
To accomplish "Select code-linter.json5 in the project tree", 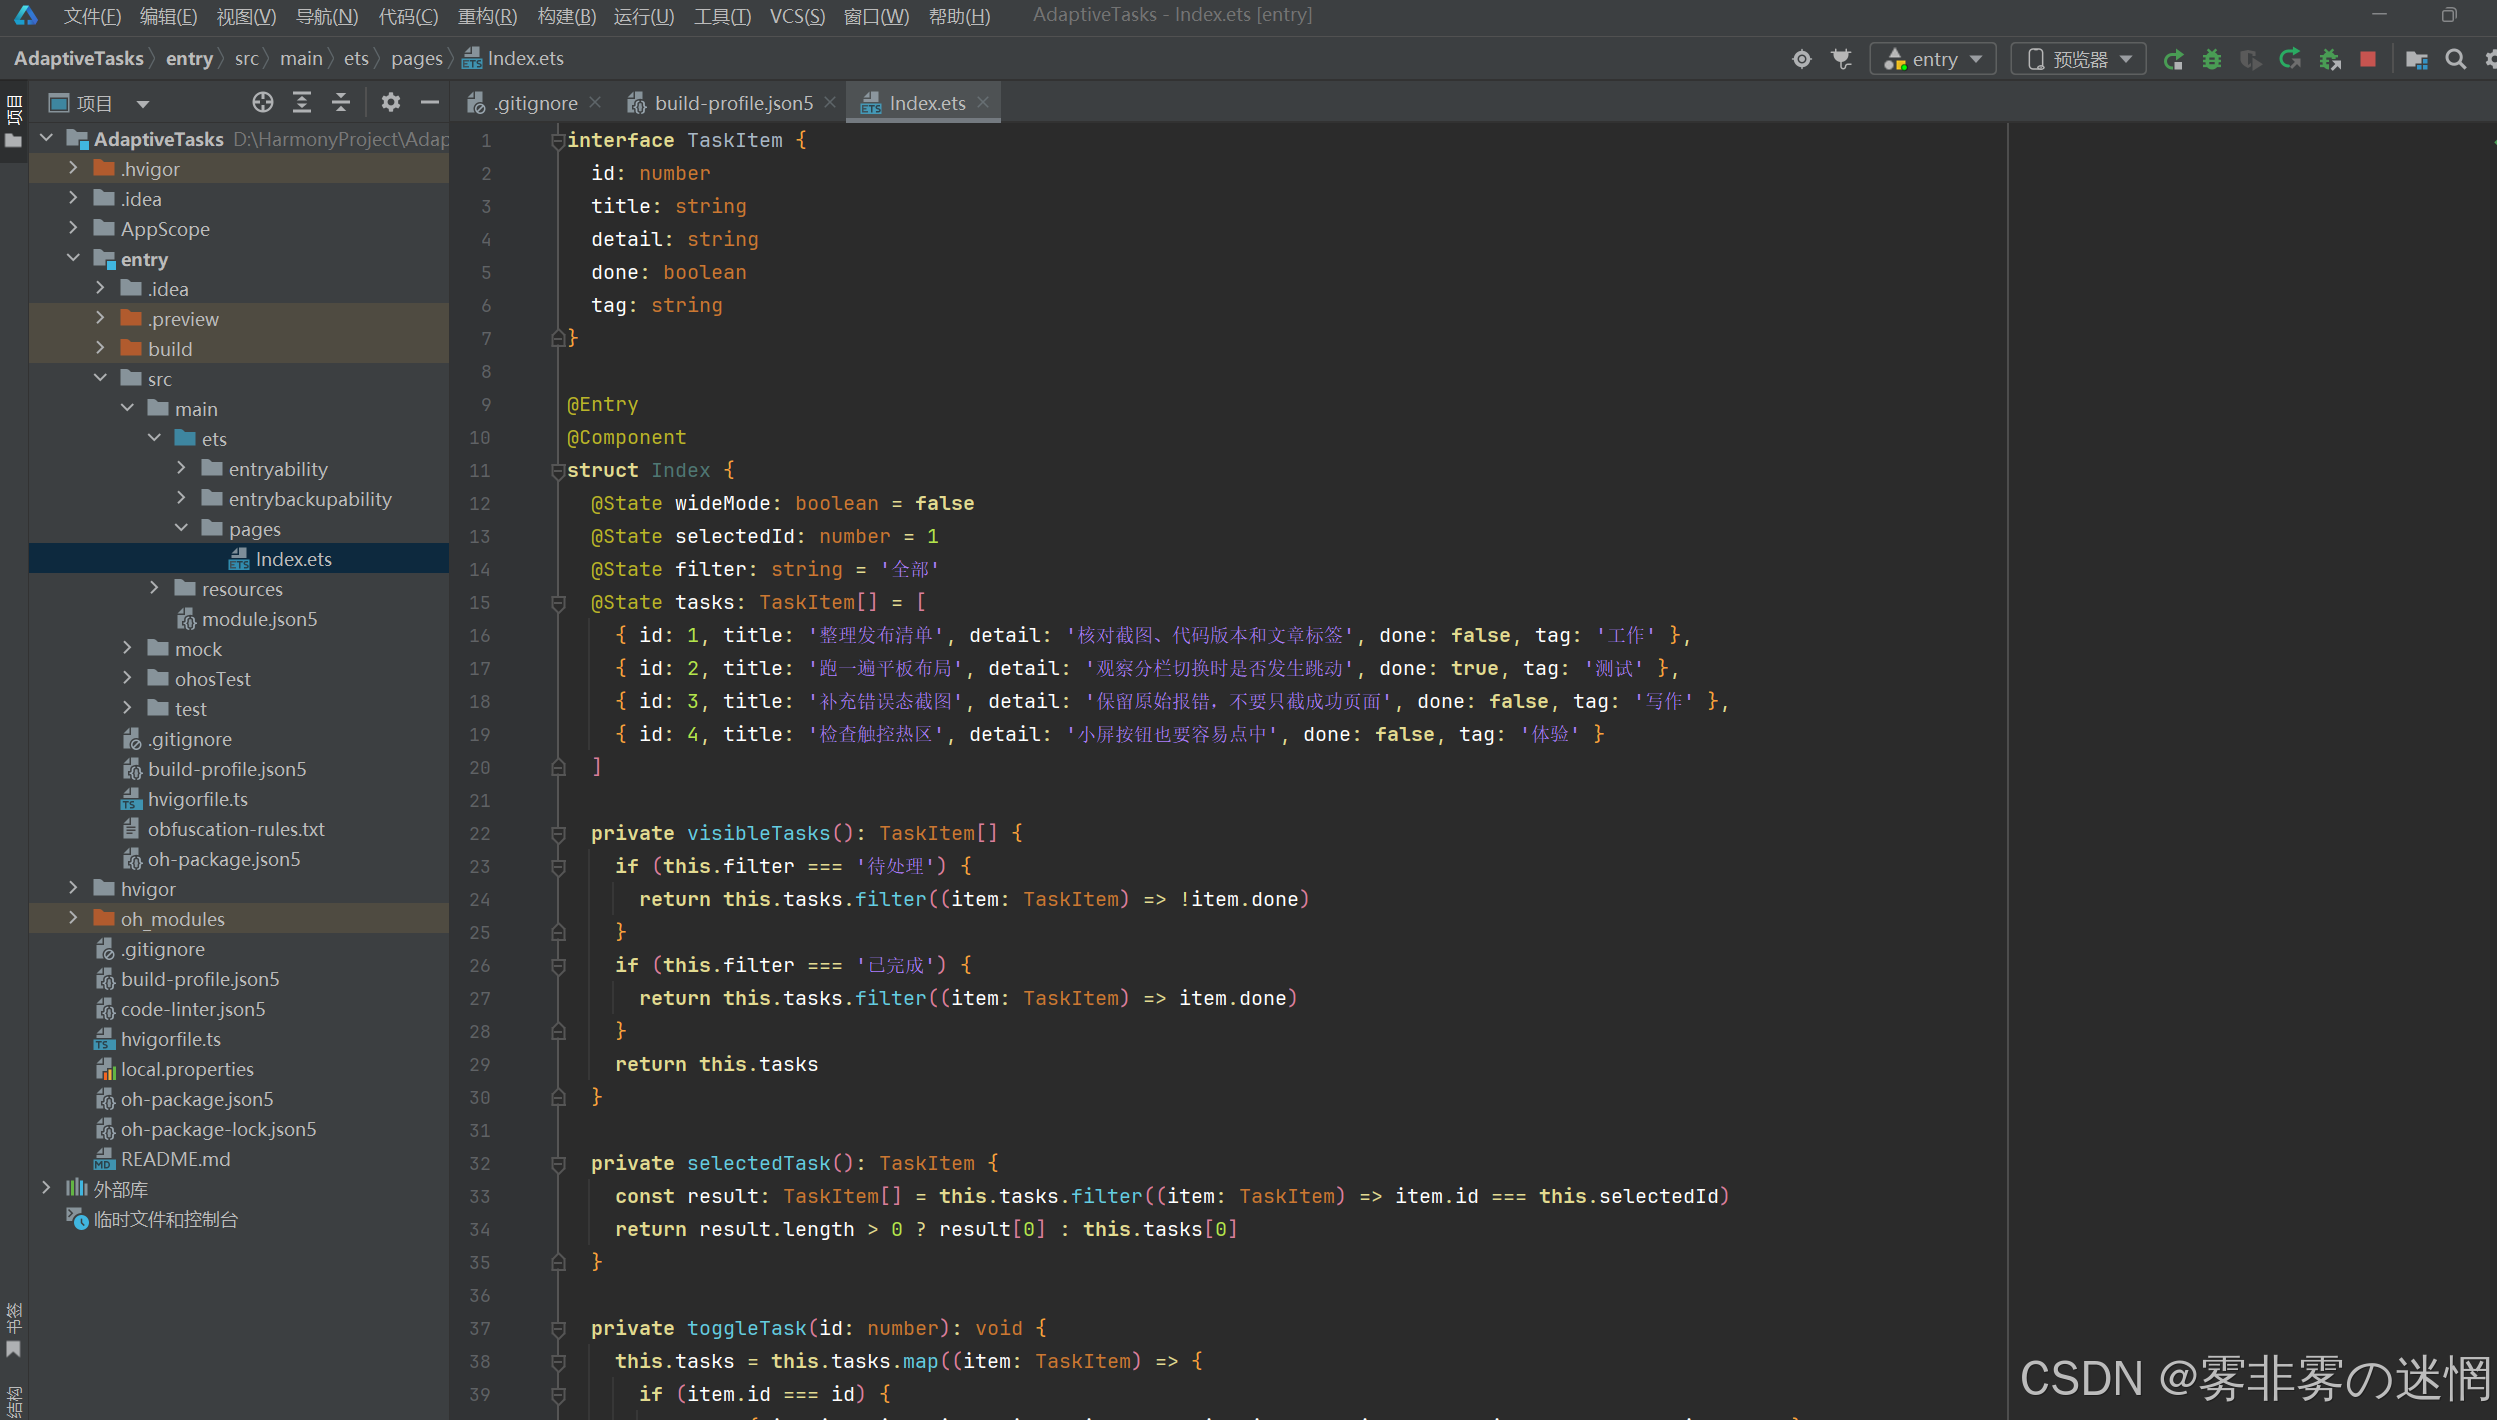I will pos(239,1009).
